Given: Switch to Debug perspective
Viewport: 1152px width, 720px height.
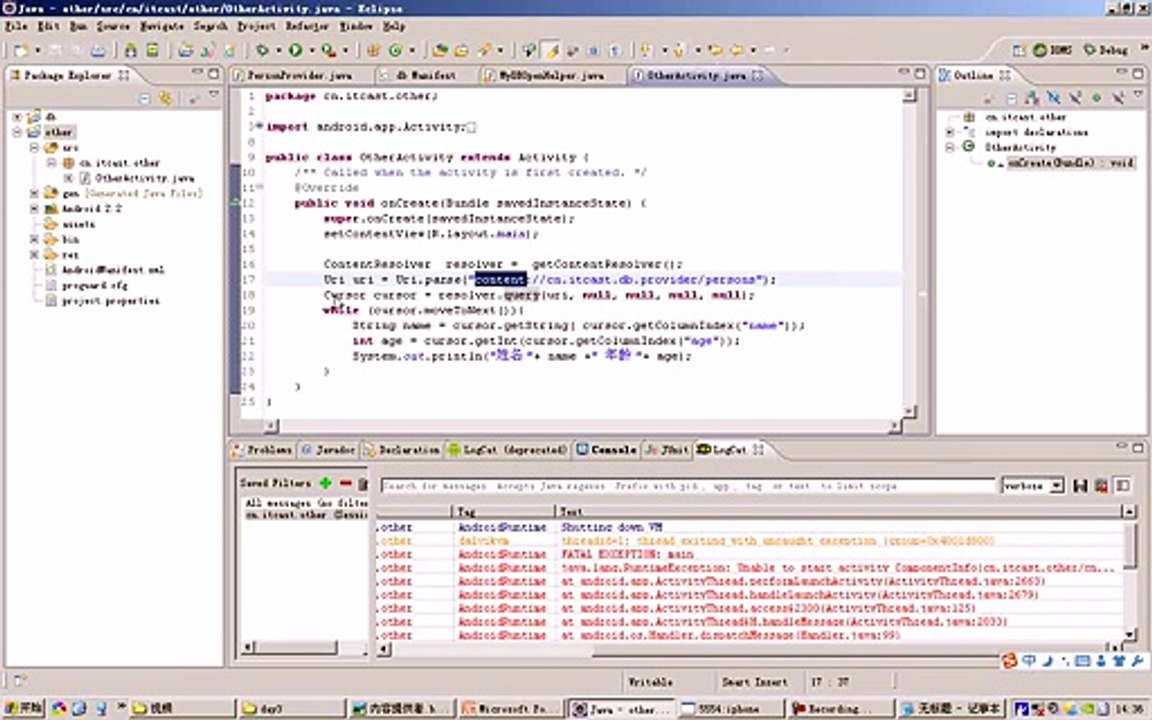Looking at the screenshot, I should tap(1106, 50).
